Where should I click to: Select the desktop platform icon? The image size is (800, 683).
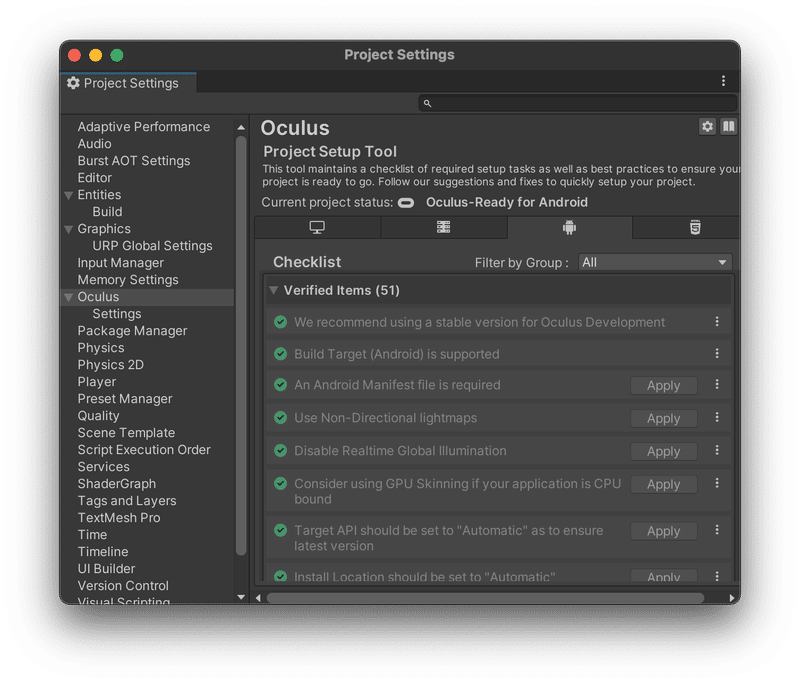[x=320, y=227]
